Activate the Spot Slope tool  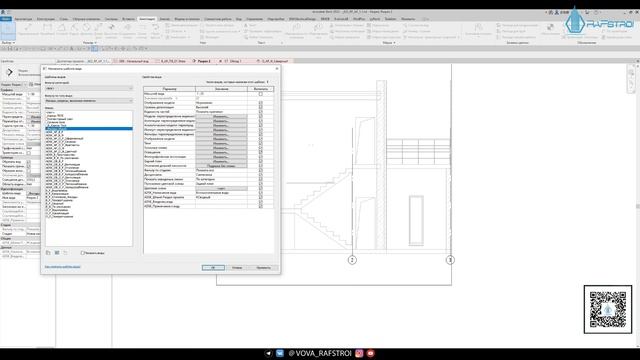pyautogui.click(x=142, y=31)
